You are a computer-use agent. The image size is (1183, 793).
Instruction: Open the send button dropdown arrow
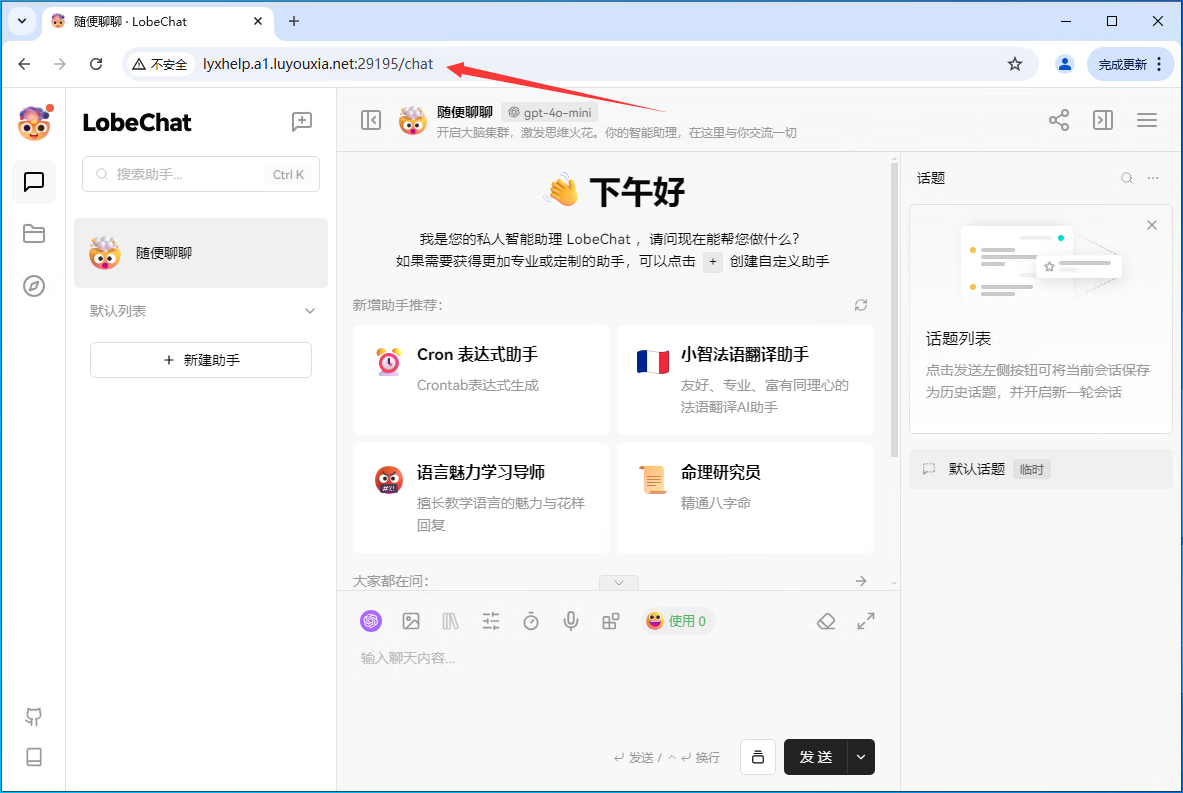coord(861,757)
